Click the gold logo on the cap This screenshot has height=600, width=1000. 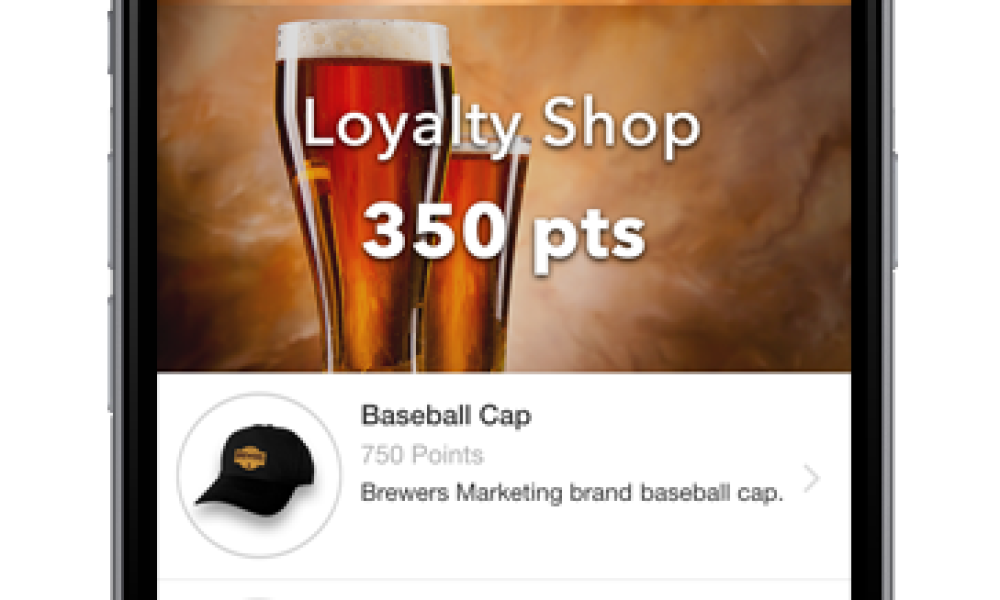coord(251,457)
